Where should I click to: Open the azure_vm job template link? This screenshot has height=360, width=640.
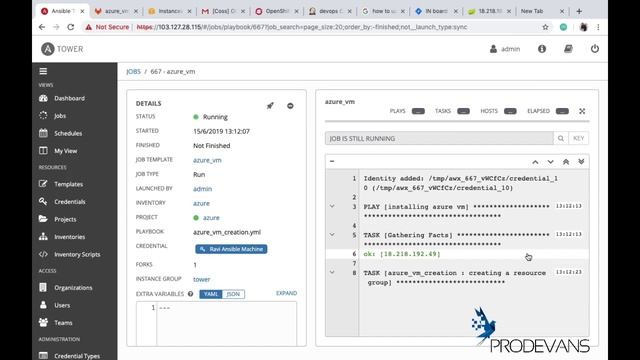[207, 160]
